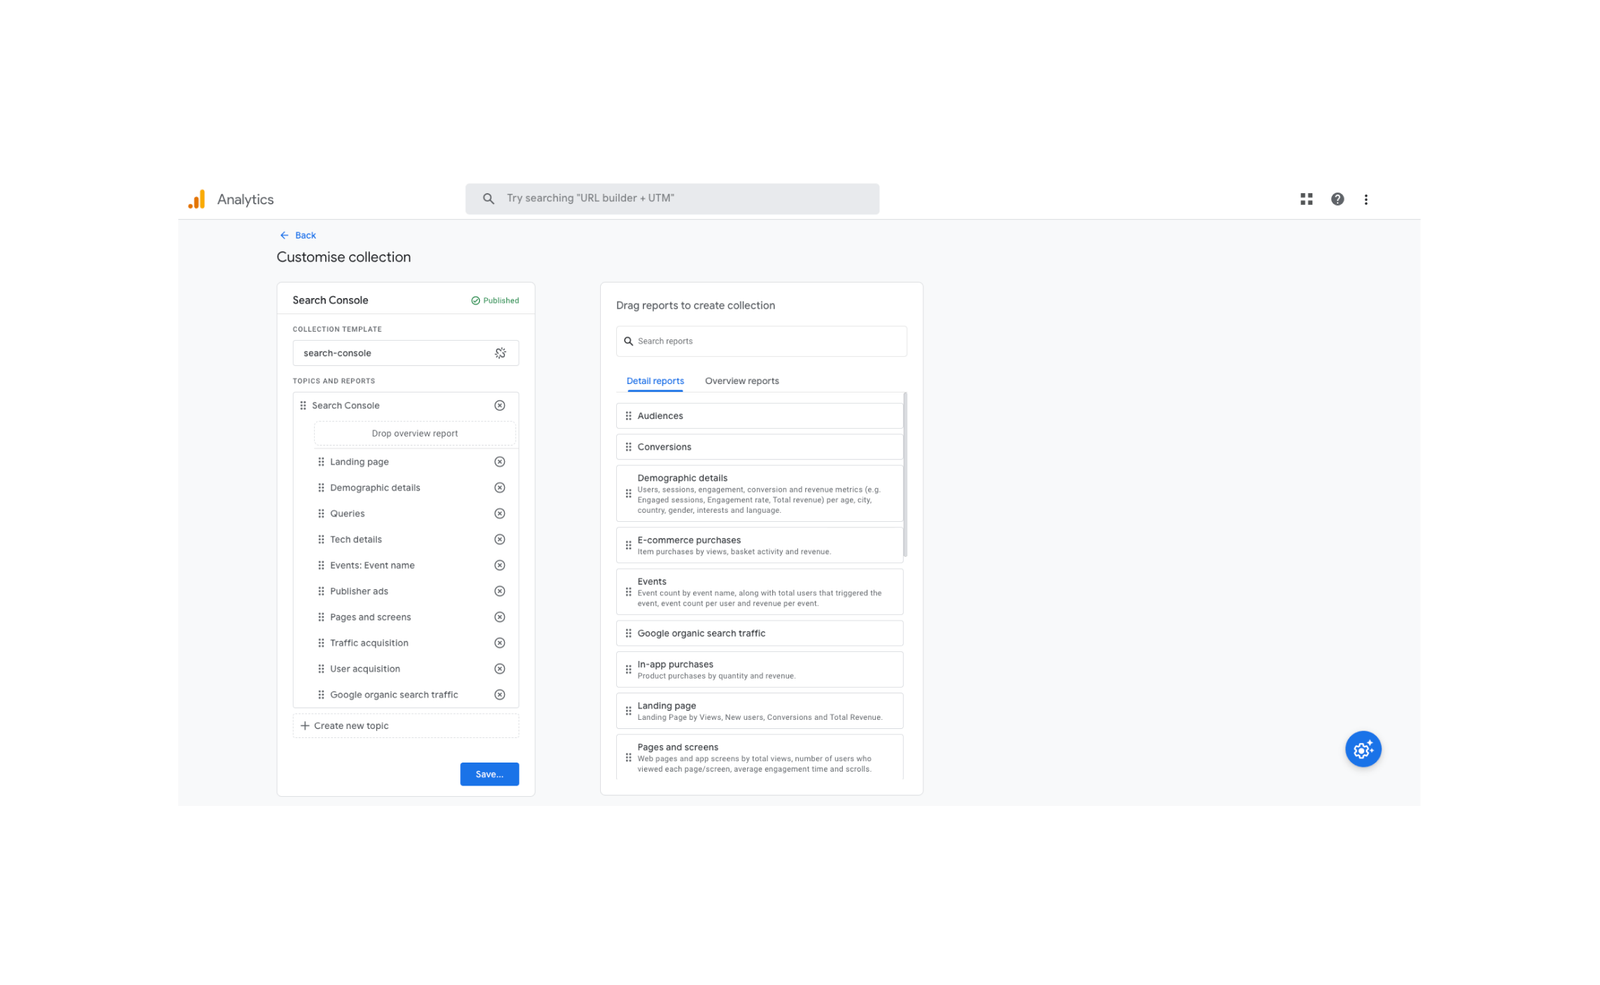Viewport: 1600px width, 985px height.
Task: Click the drag handle on the Conversions card
Action: [628, 447]
